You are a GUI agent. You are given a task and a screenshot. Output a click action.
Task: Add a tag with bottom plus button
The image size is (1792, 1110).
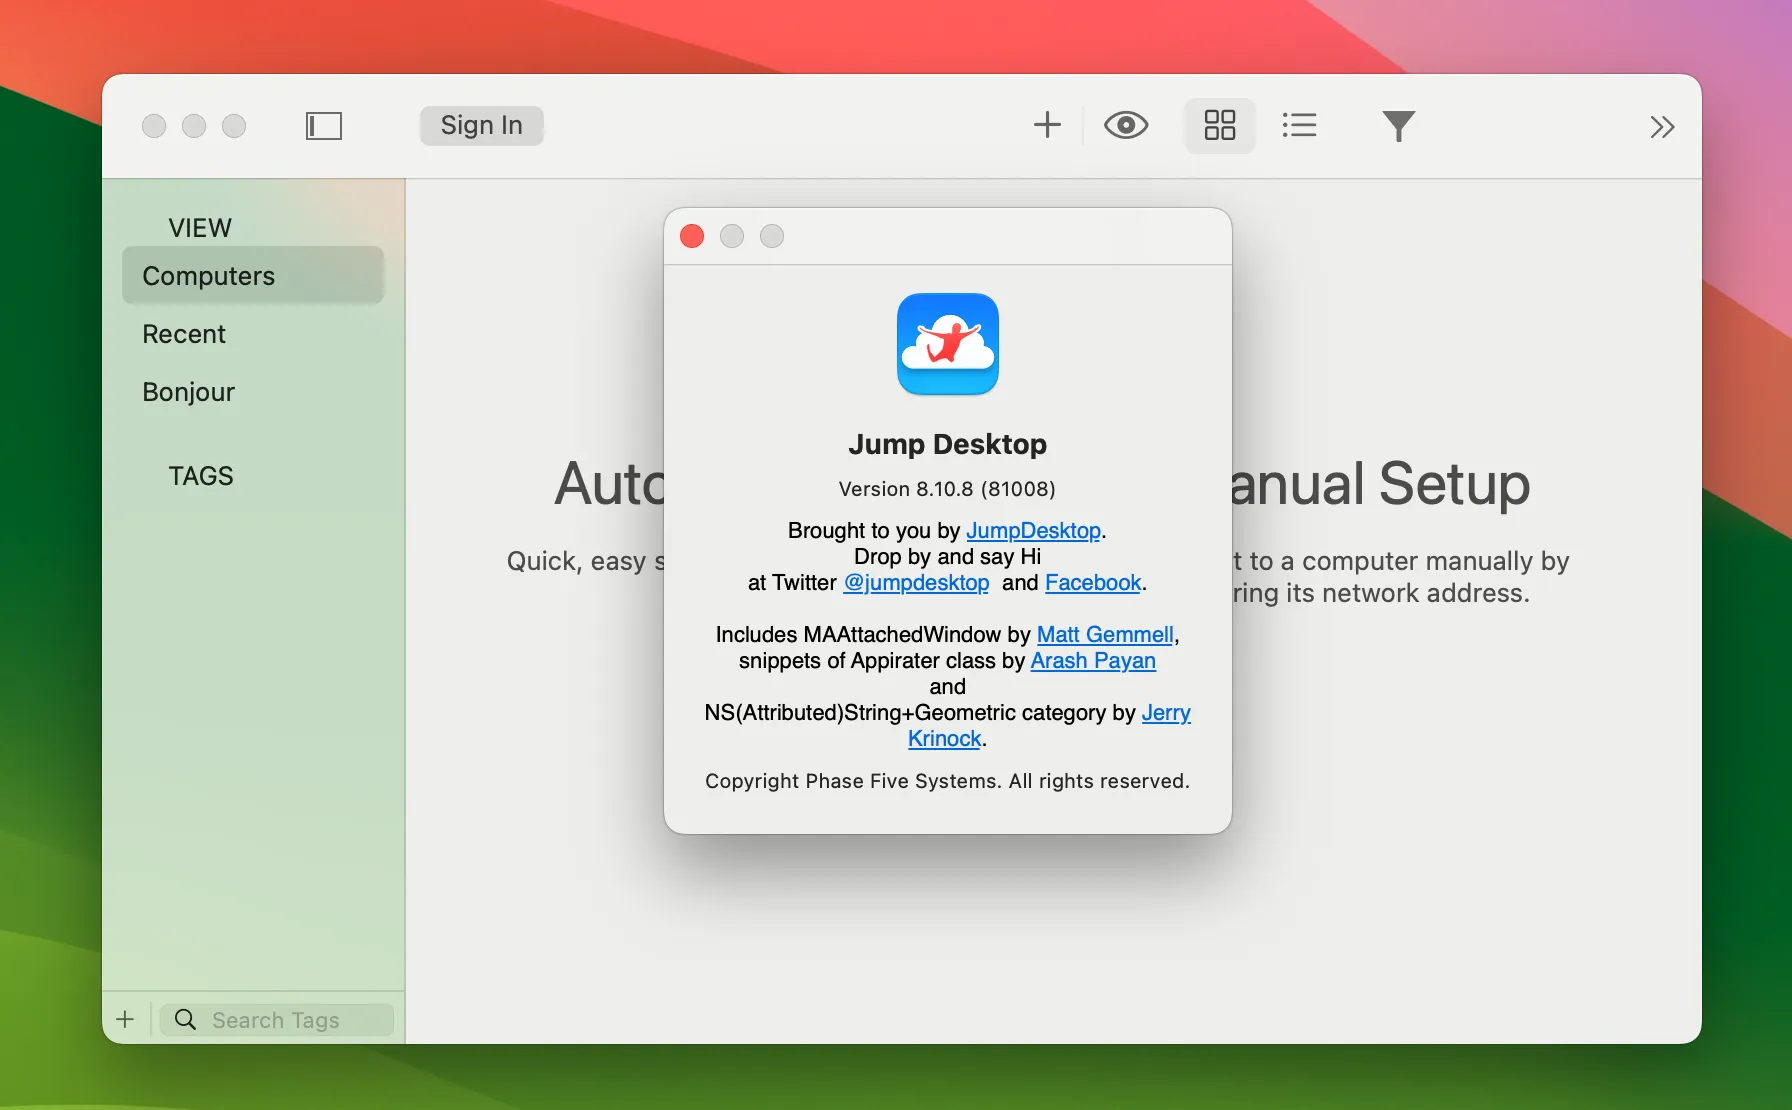click(x=125, y=1019)
